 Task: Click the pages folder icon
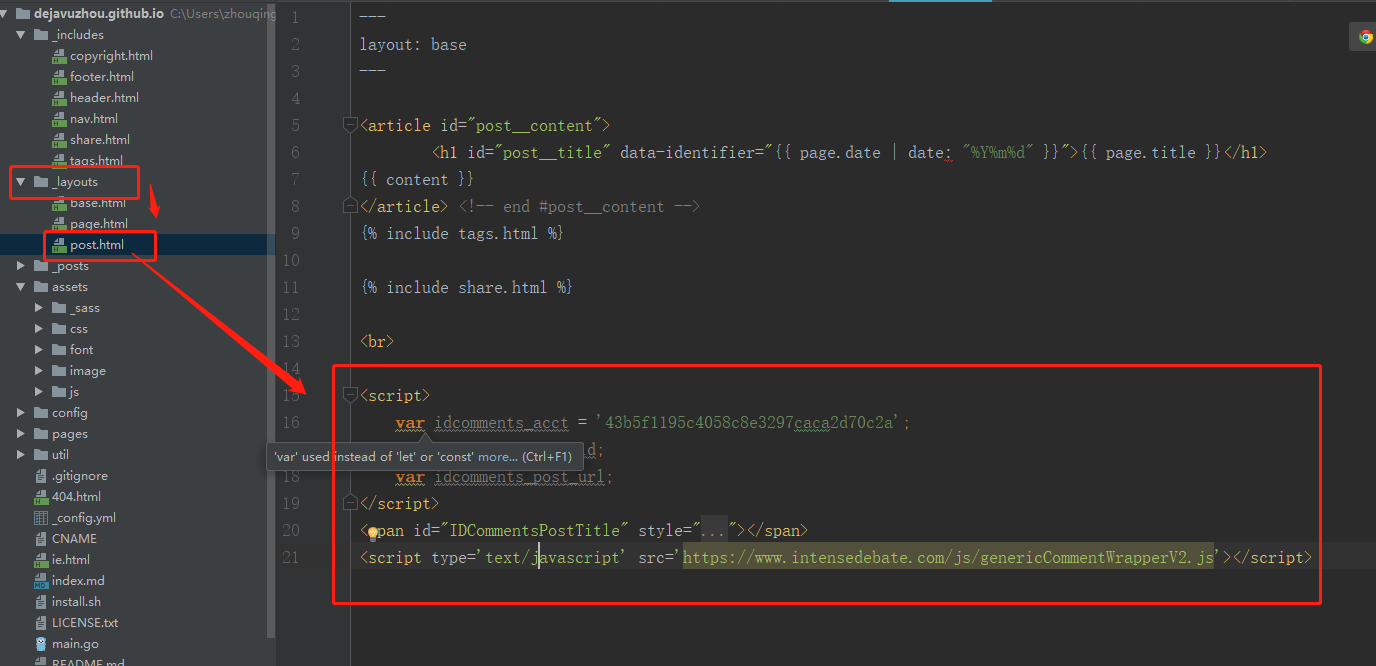(41, 434)
